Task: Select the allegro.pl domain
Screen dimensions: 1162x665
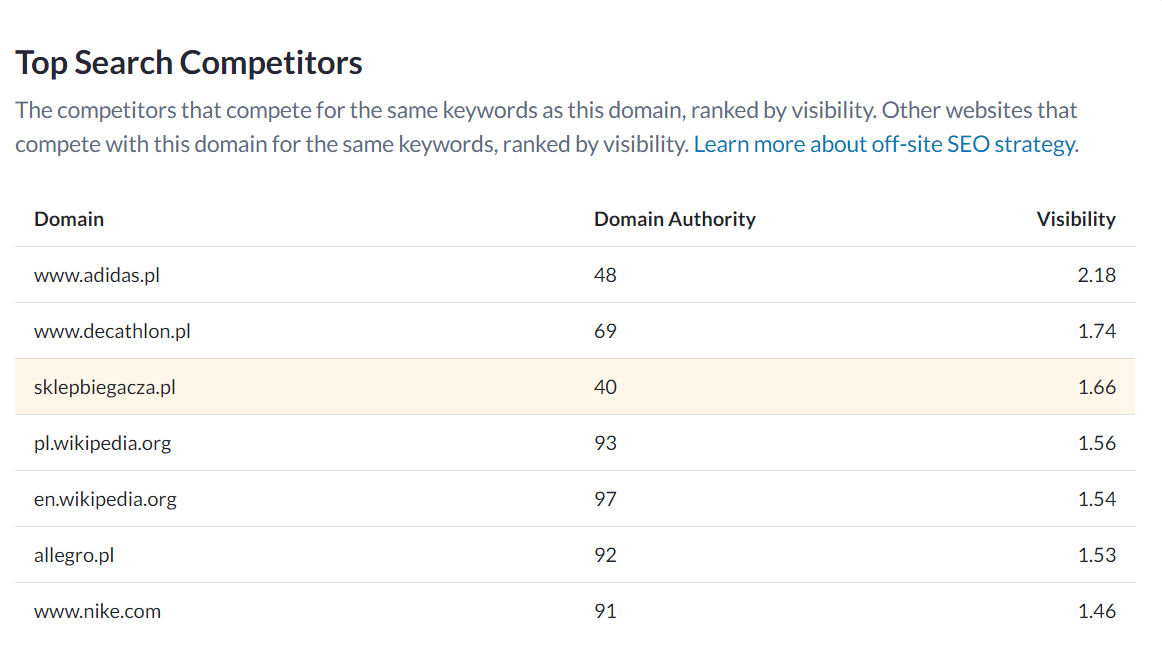Action: [74, 555]
